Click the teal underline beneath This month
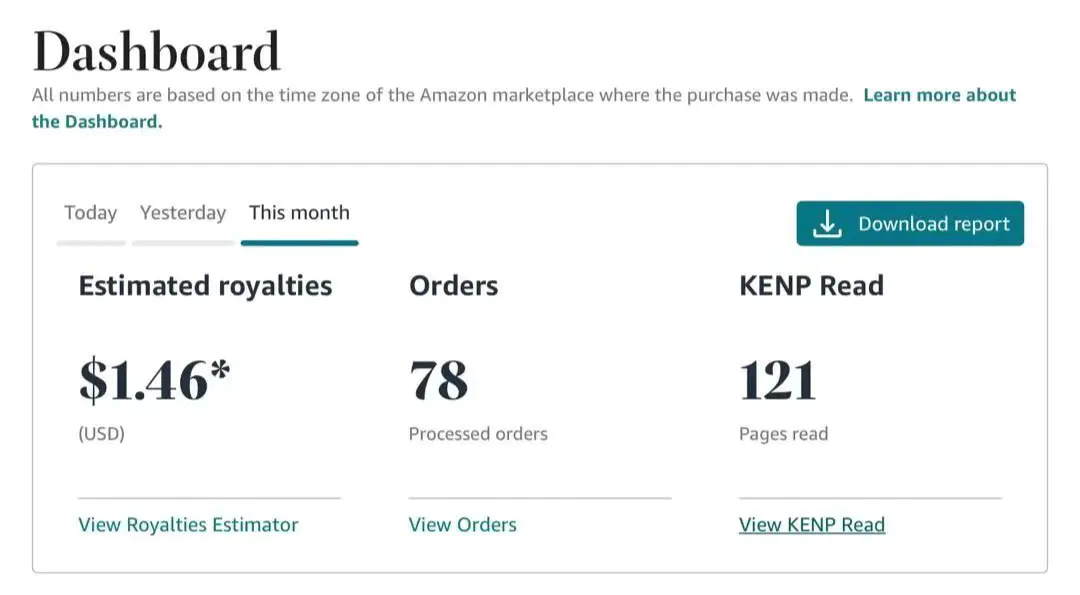 point(300,242)
